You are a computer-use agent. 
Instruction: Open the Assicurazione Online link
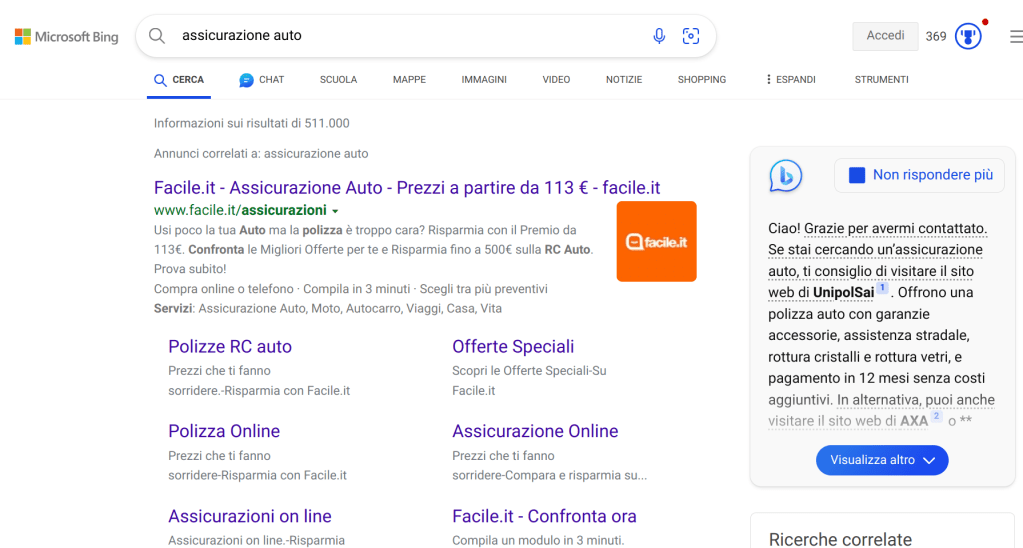point(535,431)
